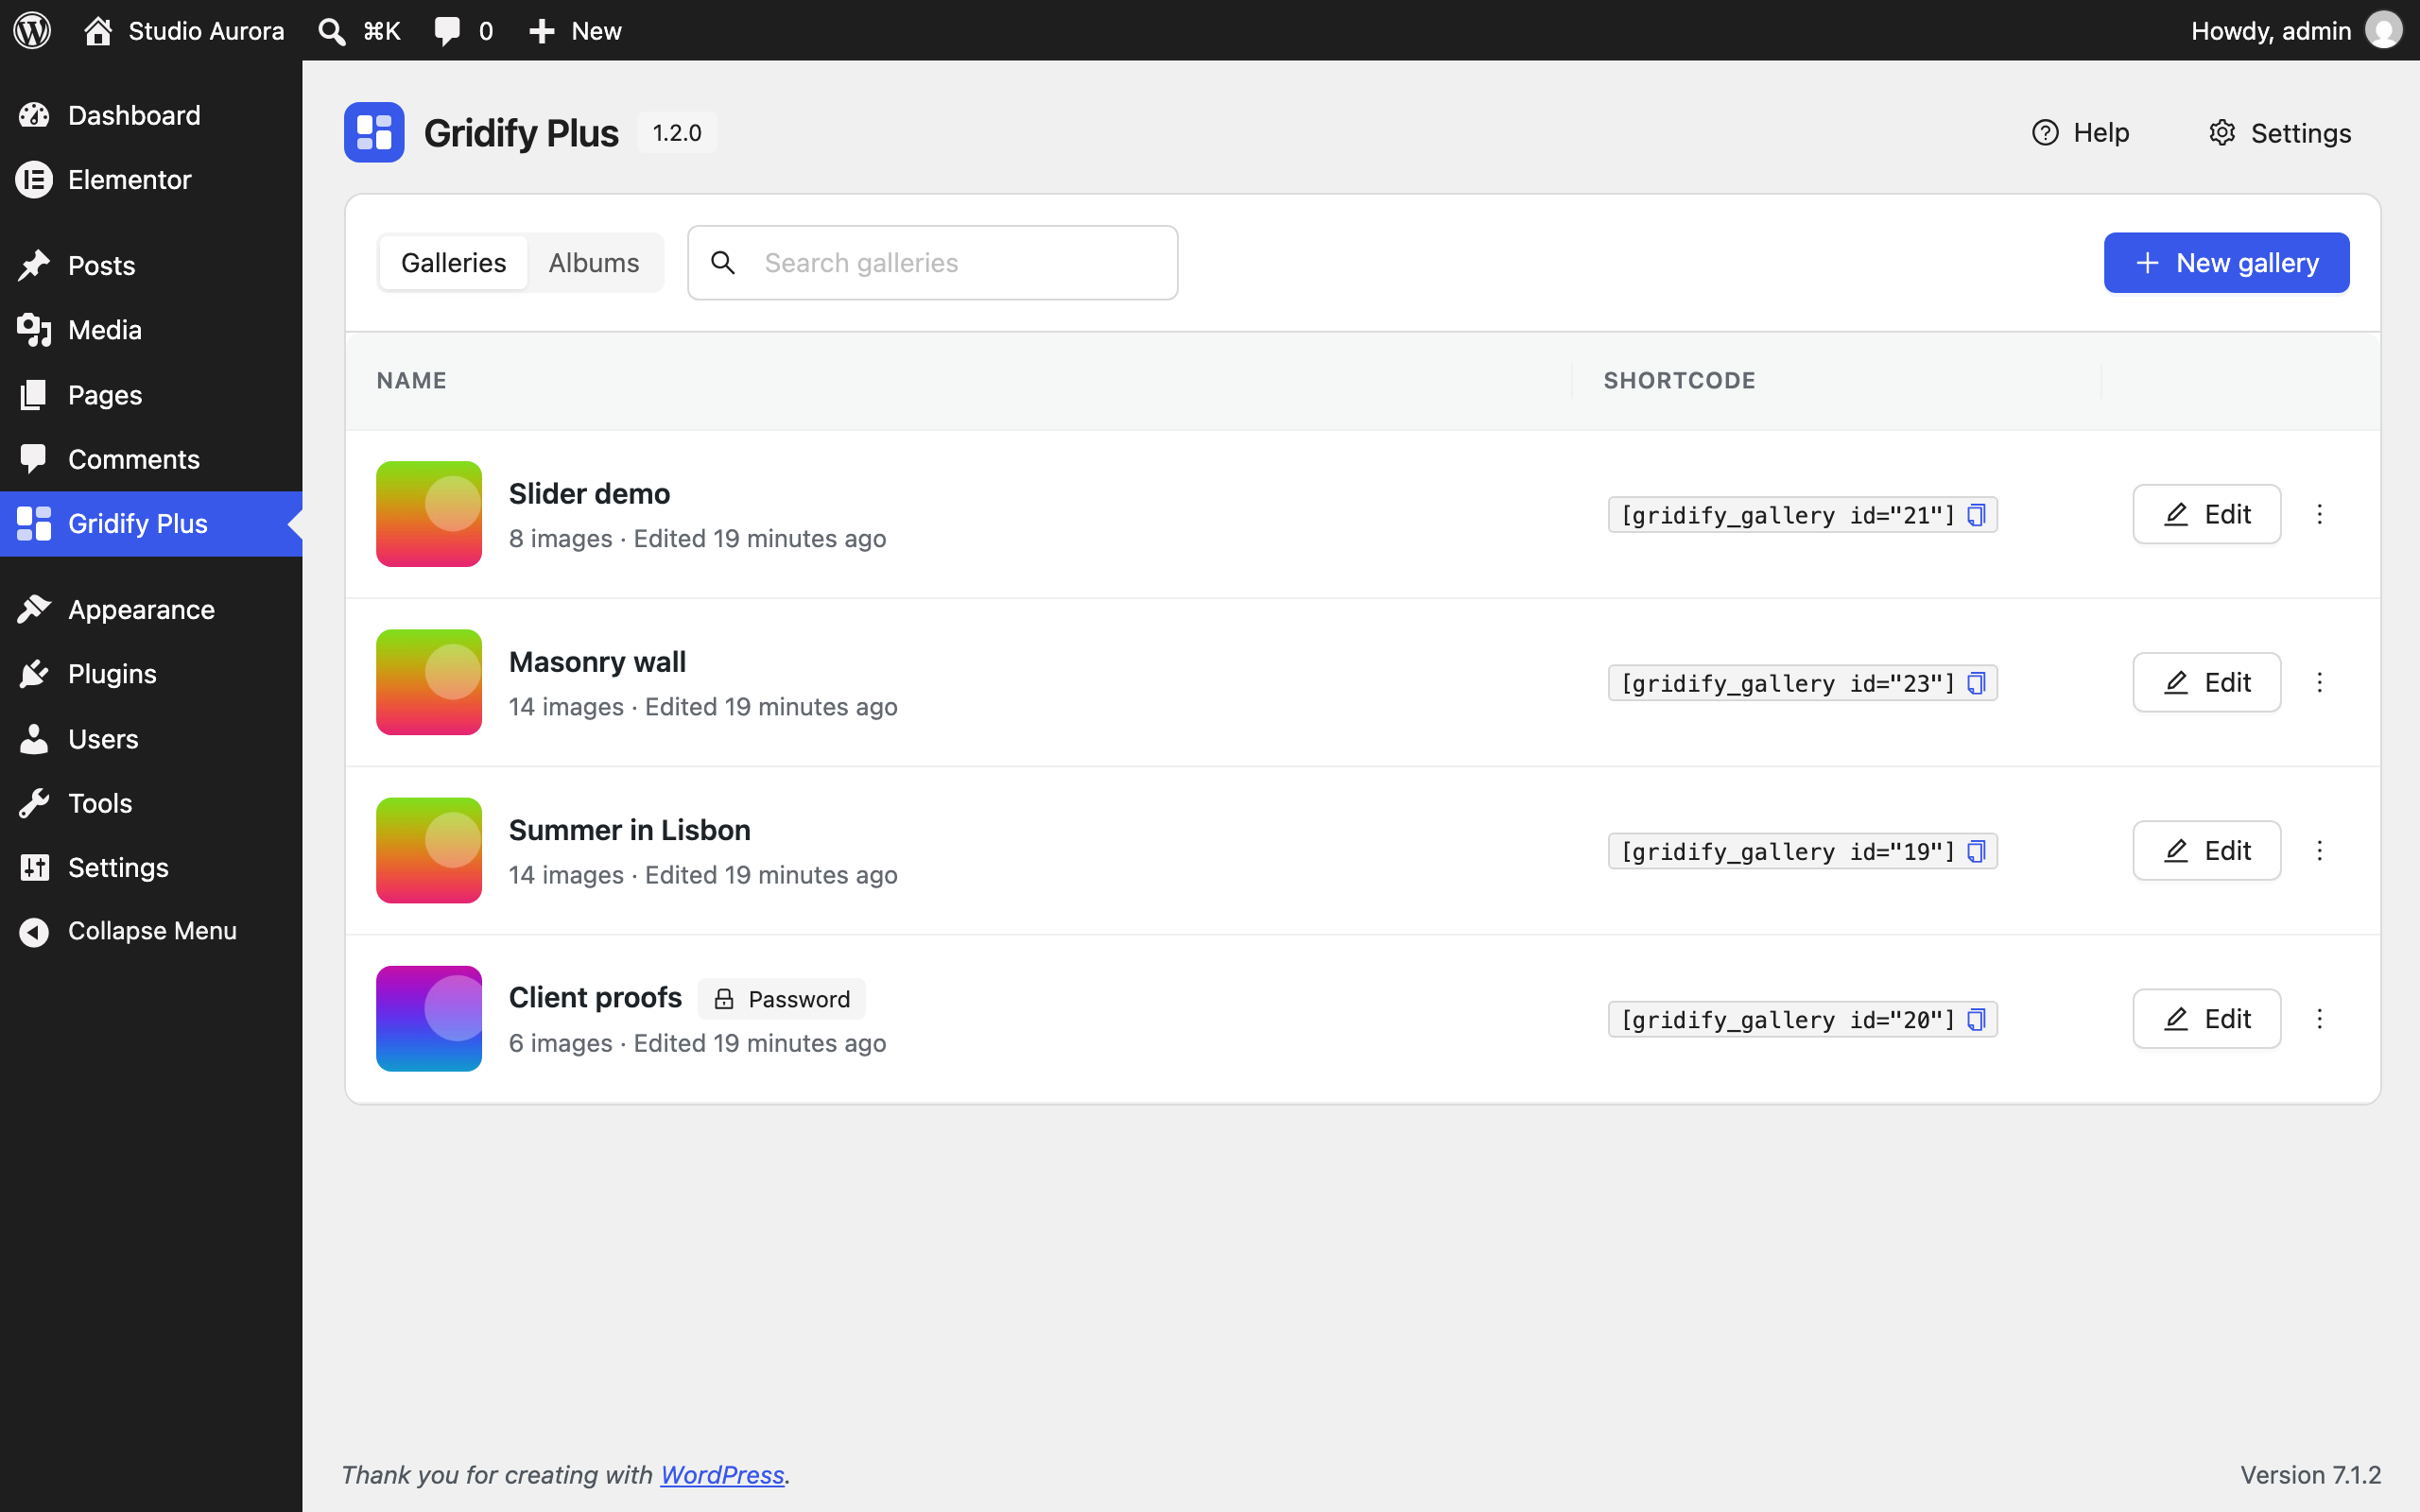Image resolution: width=2420 pixels, height=1512 pixels.
Task: Open Plugins in the sidebar
Action: pos(151,674)
